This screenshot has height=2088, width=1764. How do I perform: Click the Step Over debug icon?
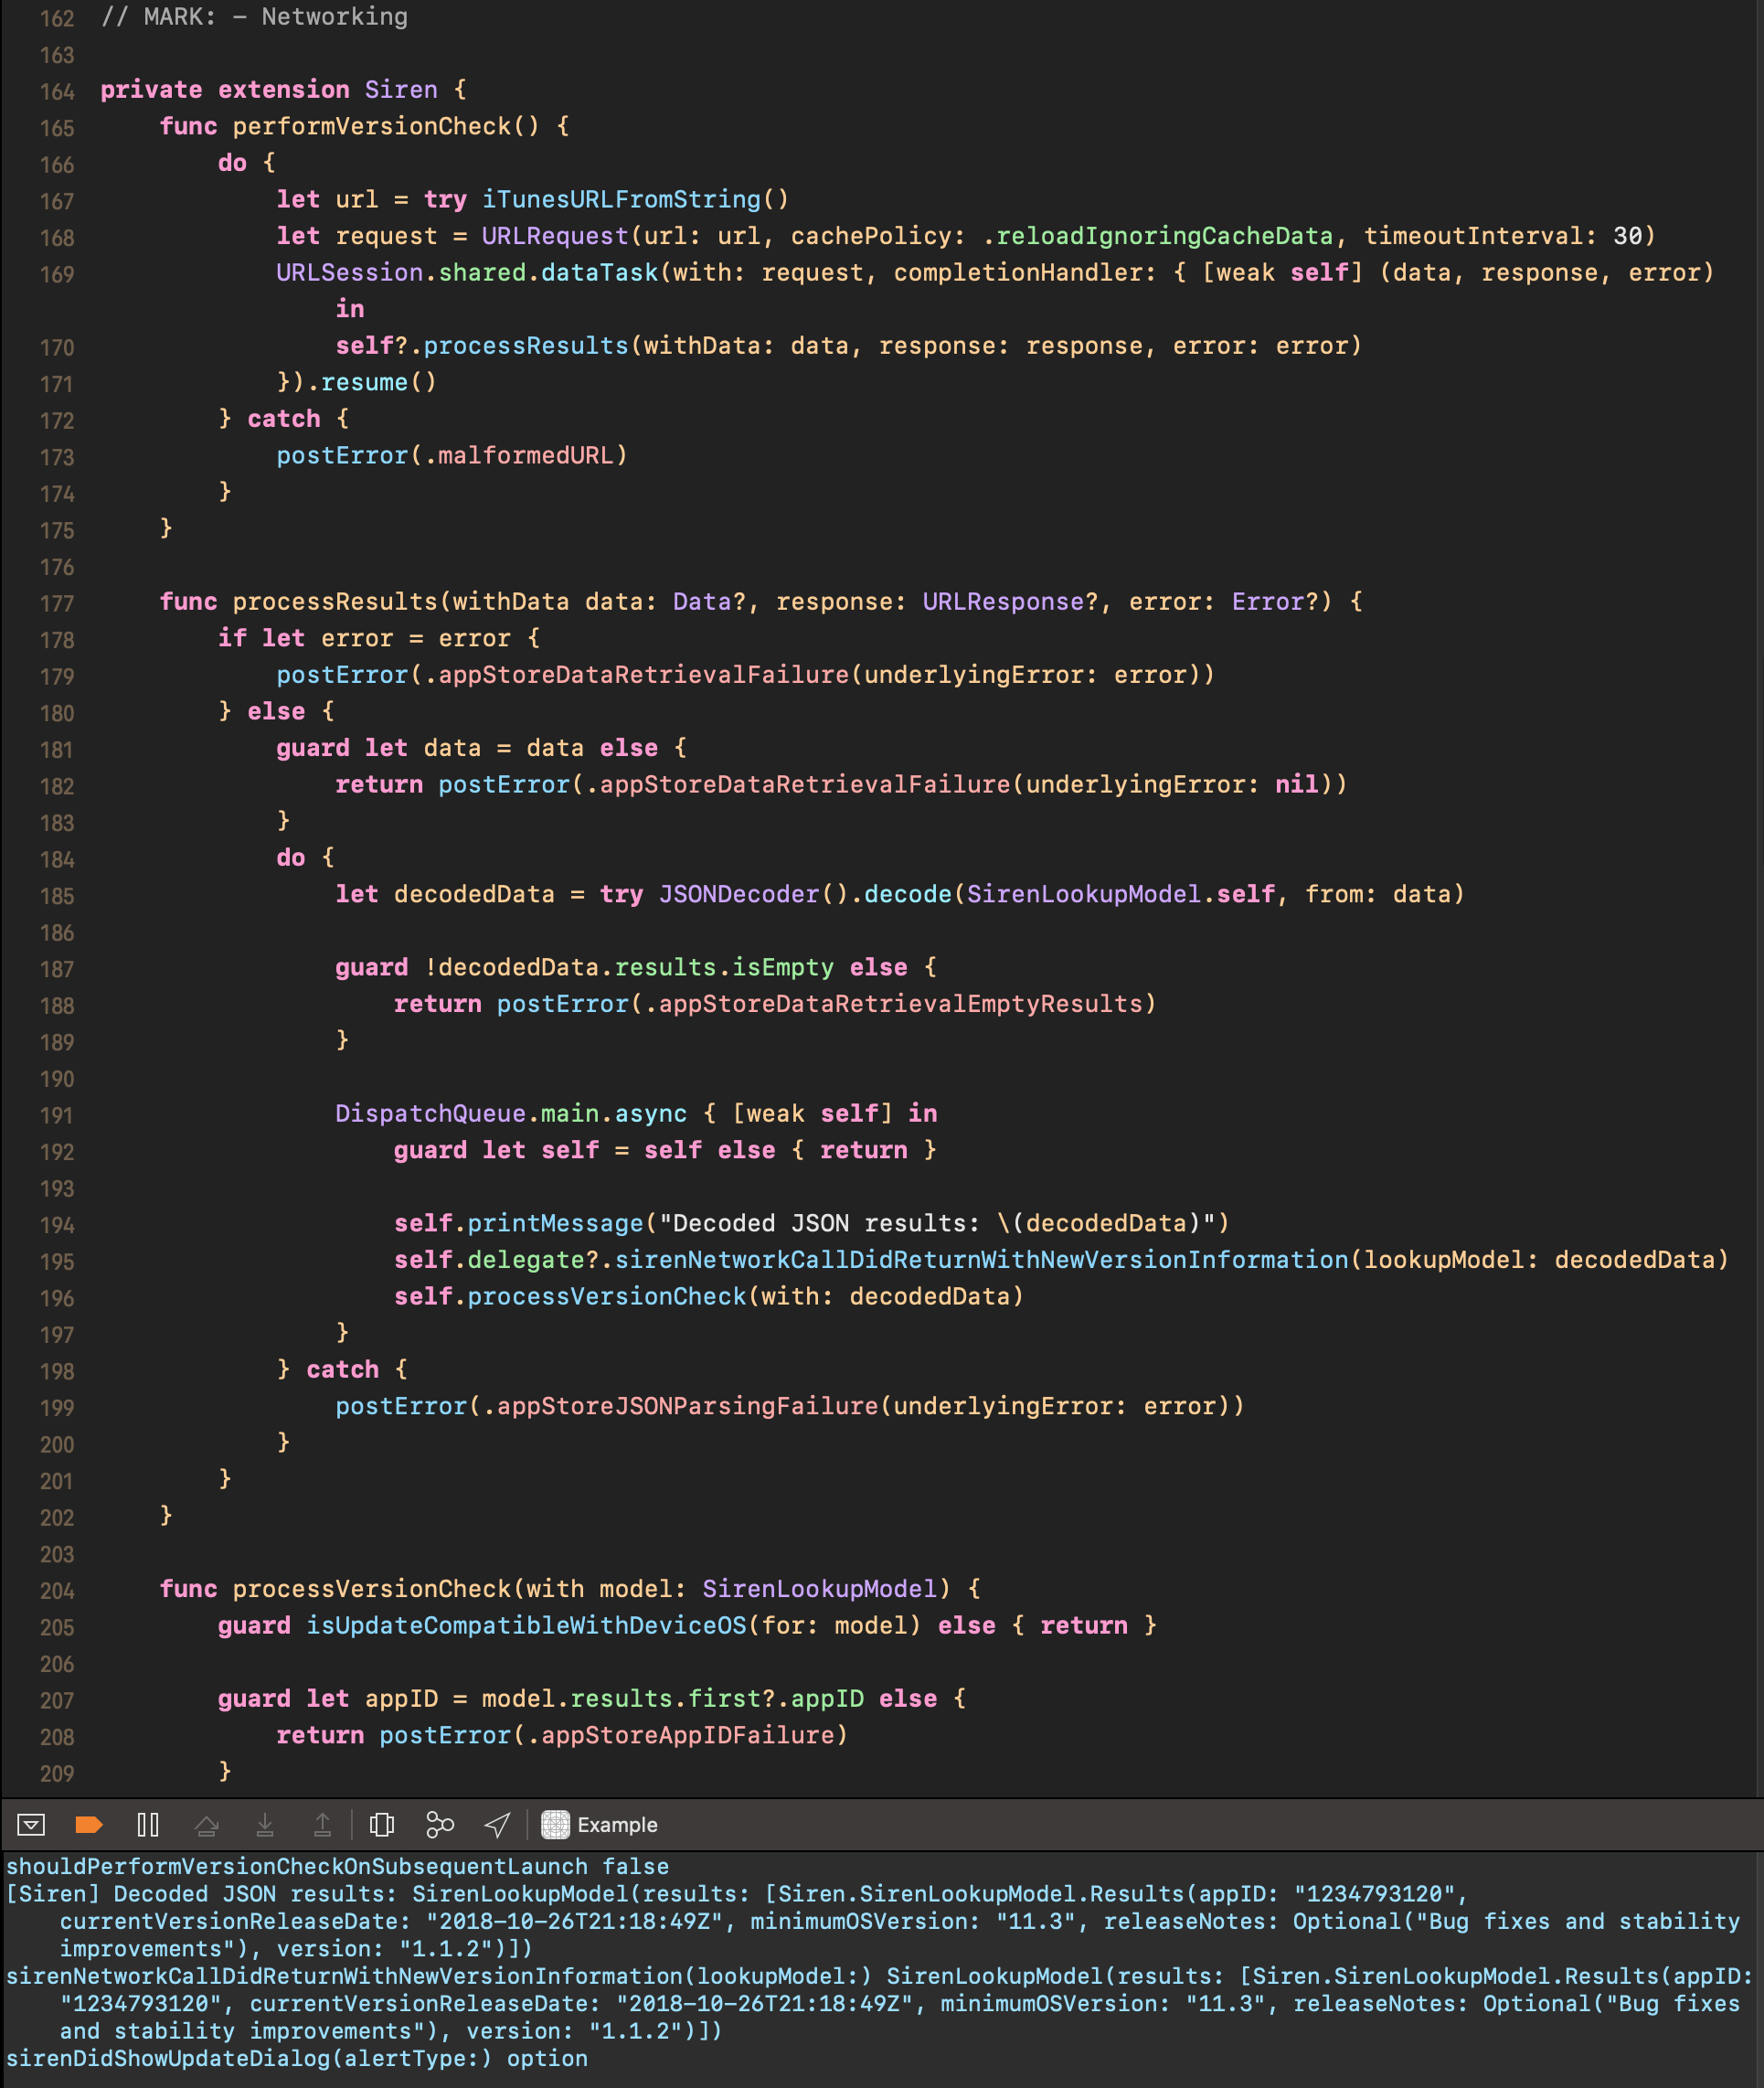click(x=207, y=1825)
